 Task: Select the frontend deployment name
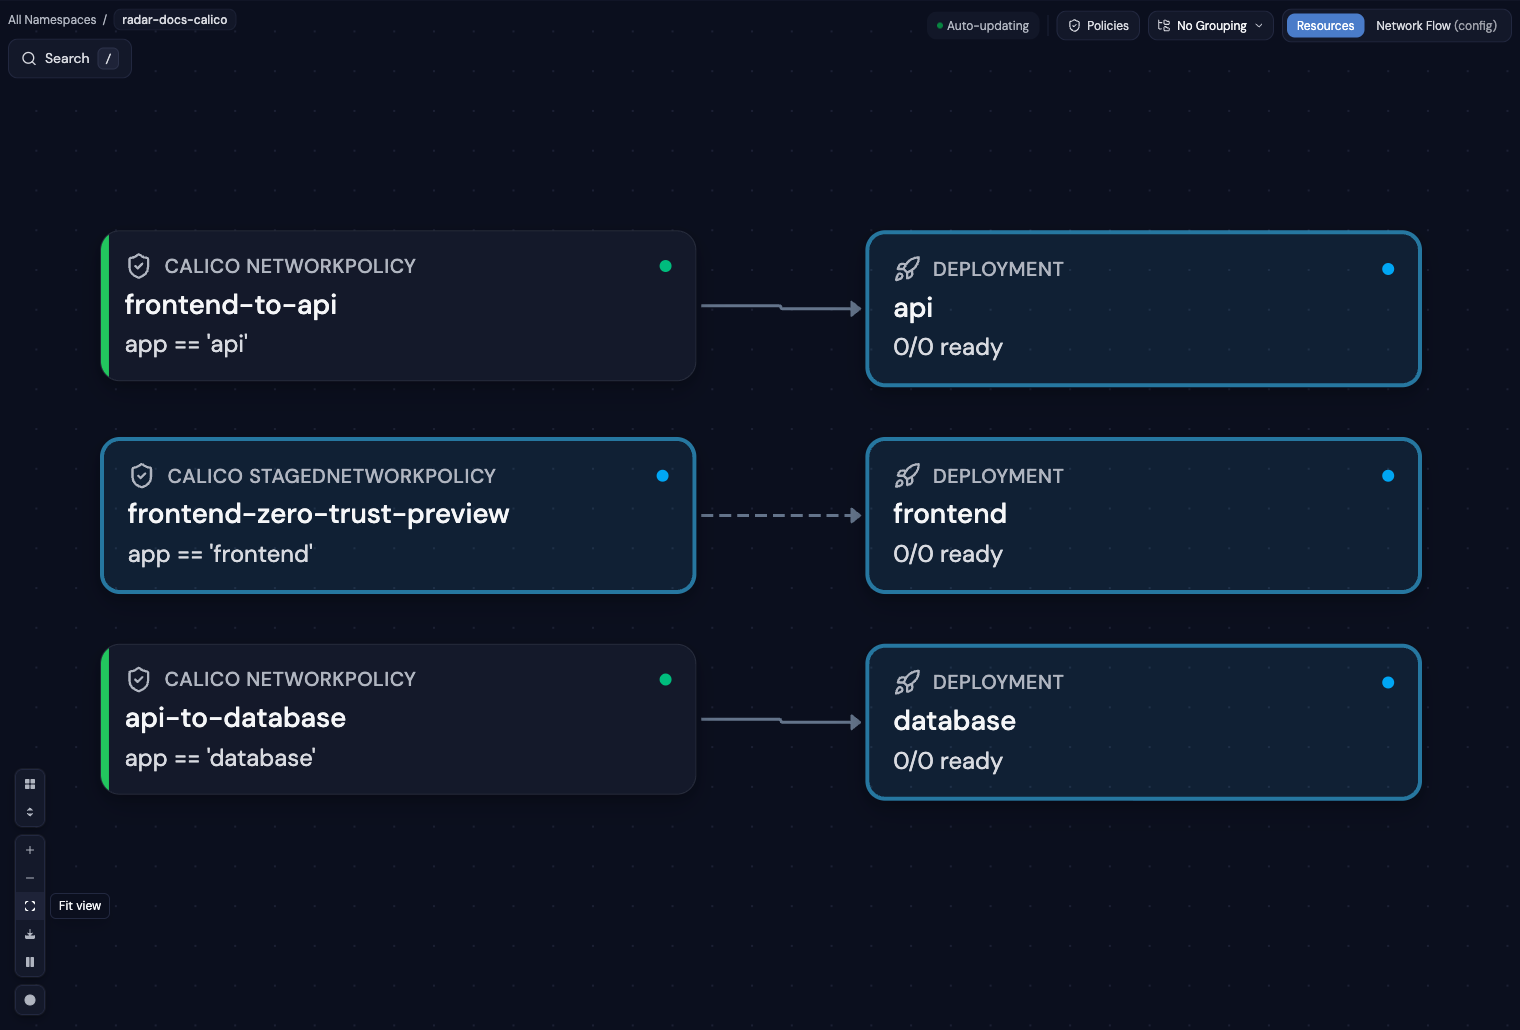pos(950,514)
